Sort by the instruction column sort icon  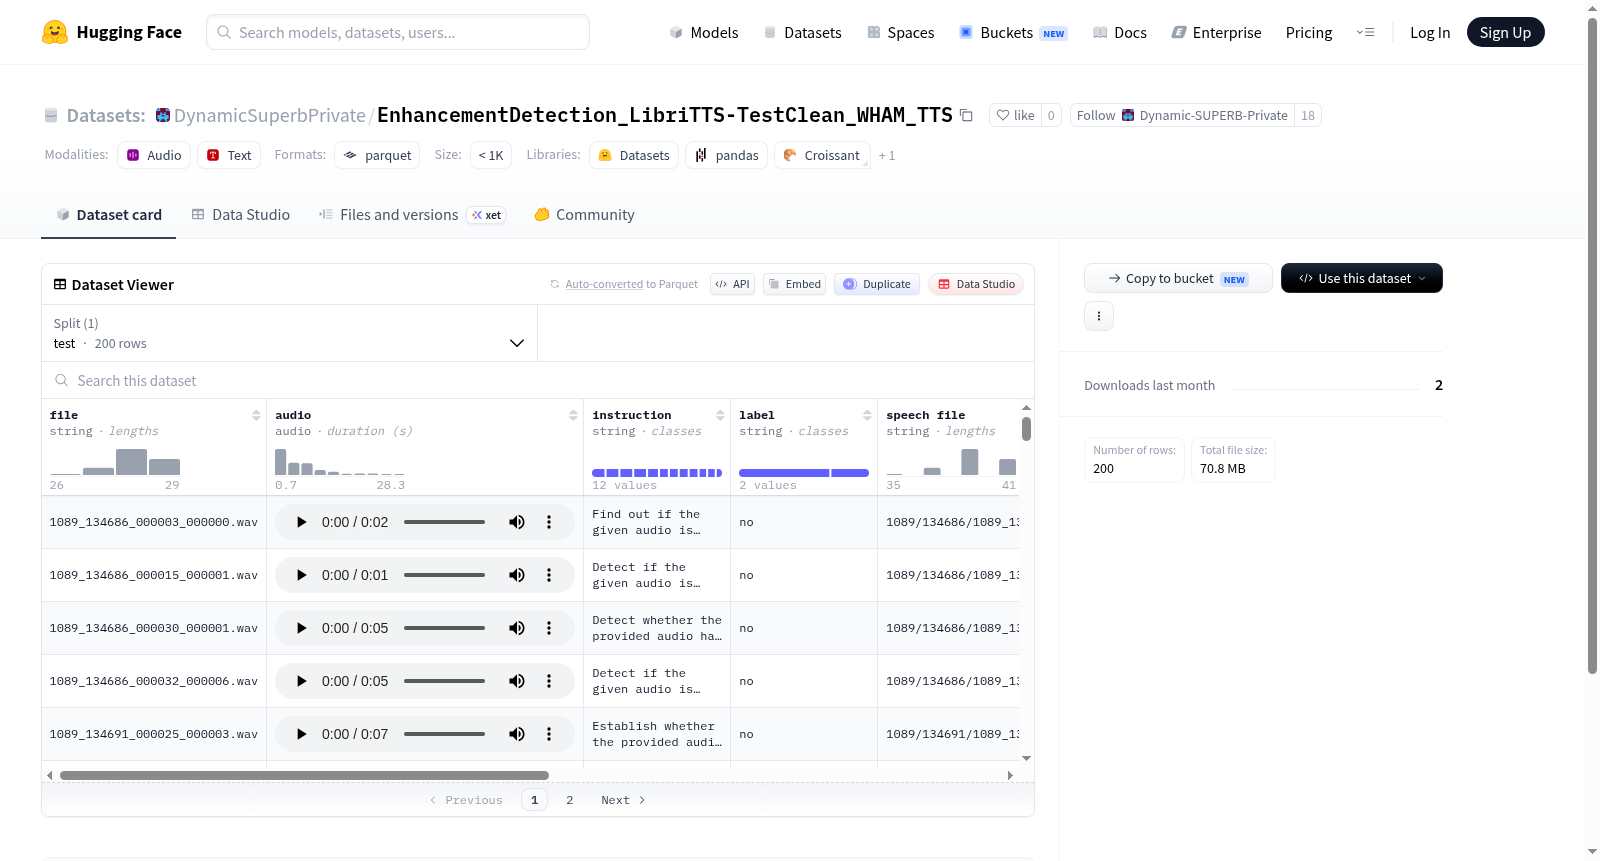[720, 415]
